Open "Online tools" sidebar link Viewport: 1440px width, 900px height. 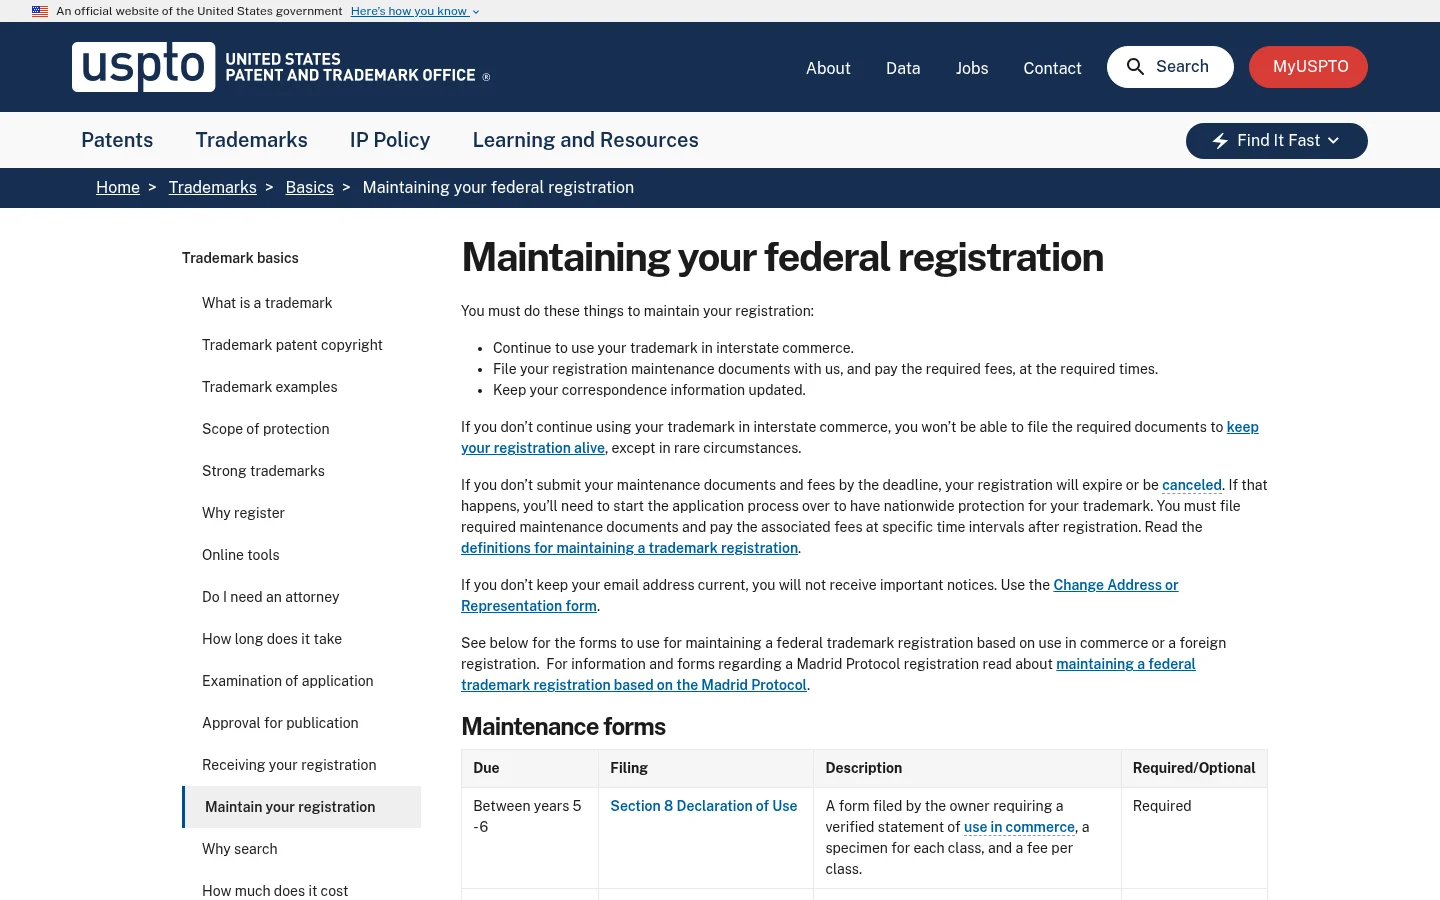coord(241,555)
